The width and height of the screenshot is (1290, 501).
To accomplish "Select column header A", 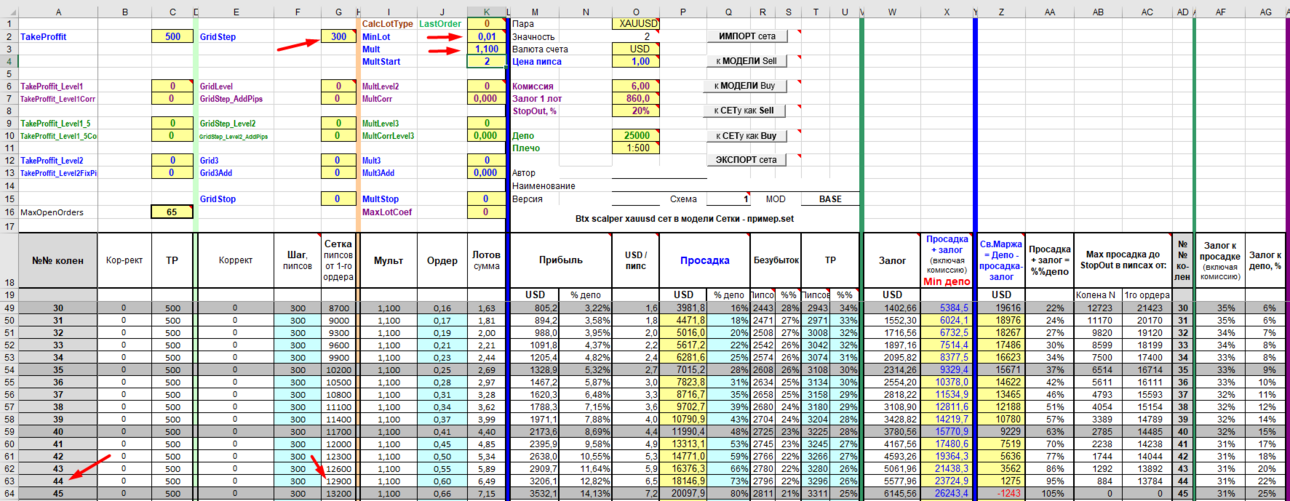I will click(x=59, y=10).
